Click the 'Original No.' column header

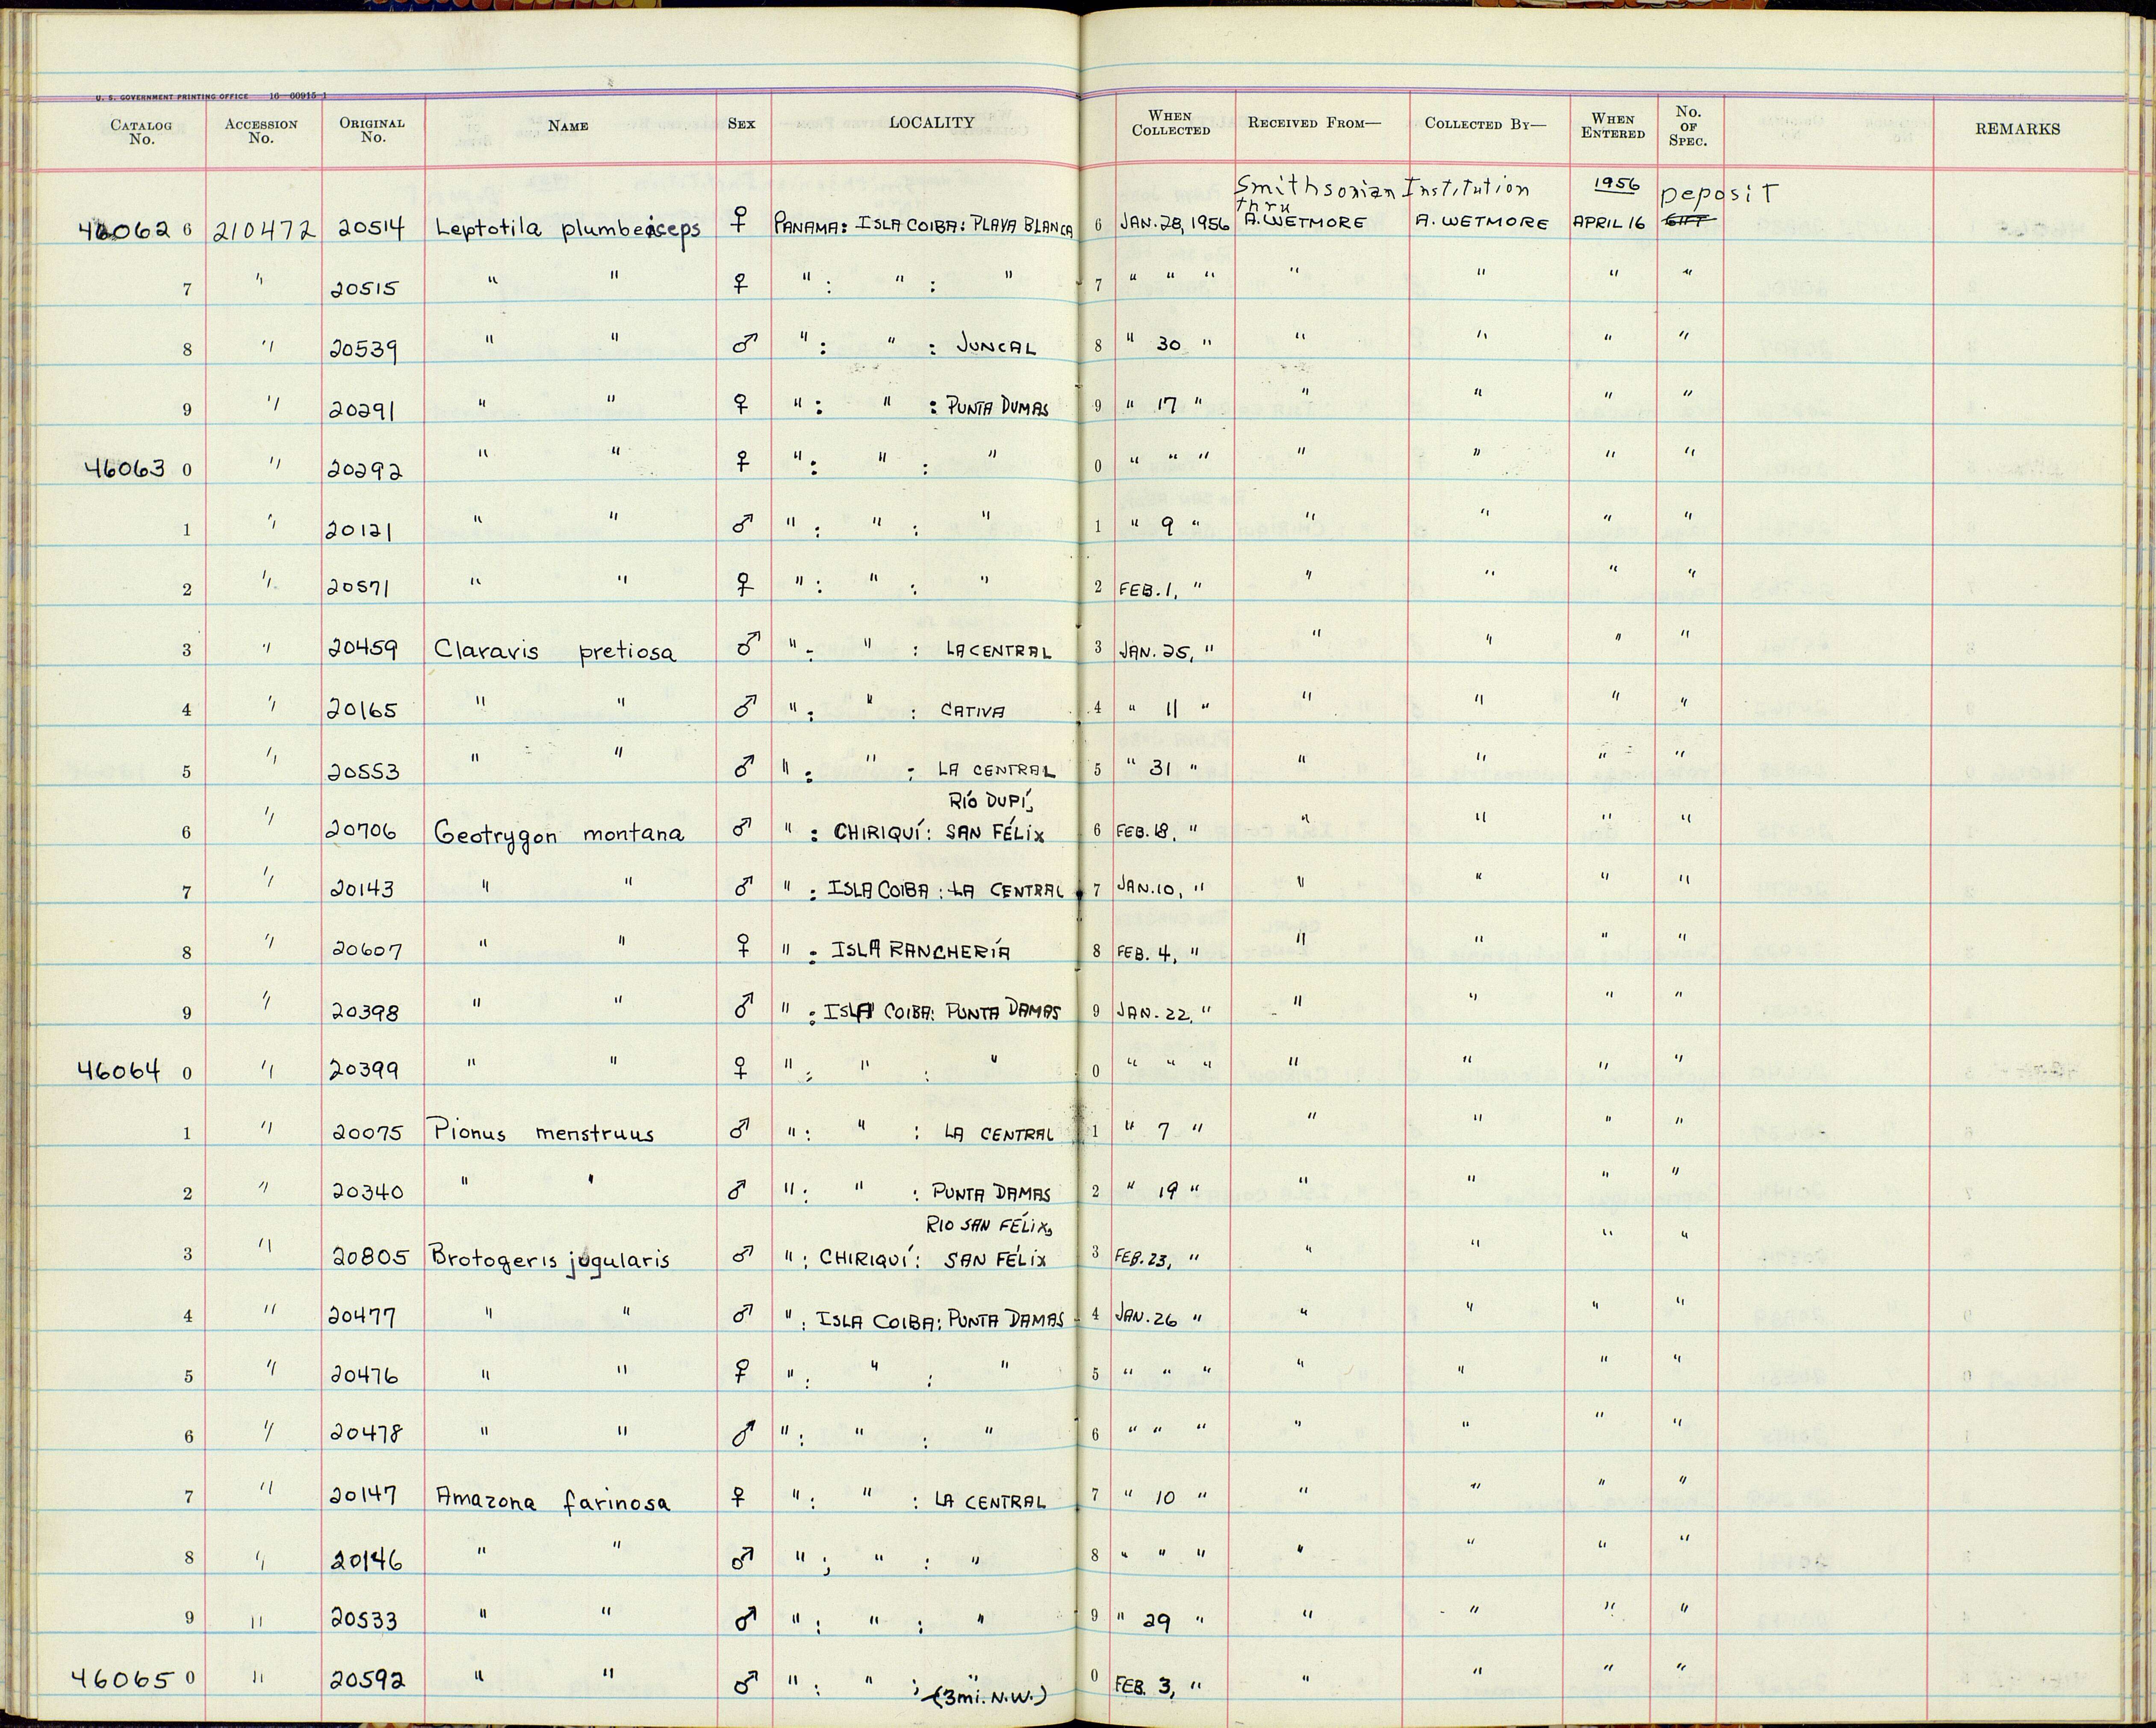[x=372, y=130]
